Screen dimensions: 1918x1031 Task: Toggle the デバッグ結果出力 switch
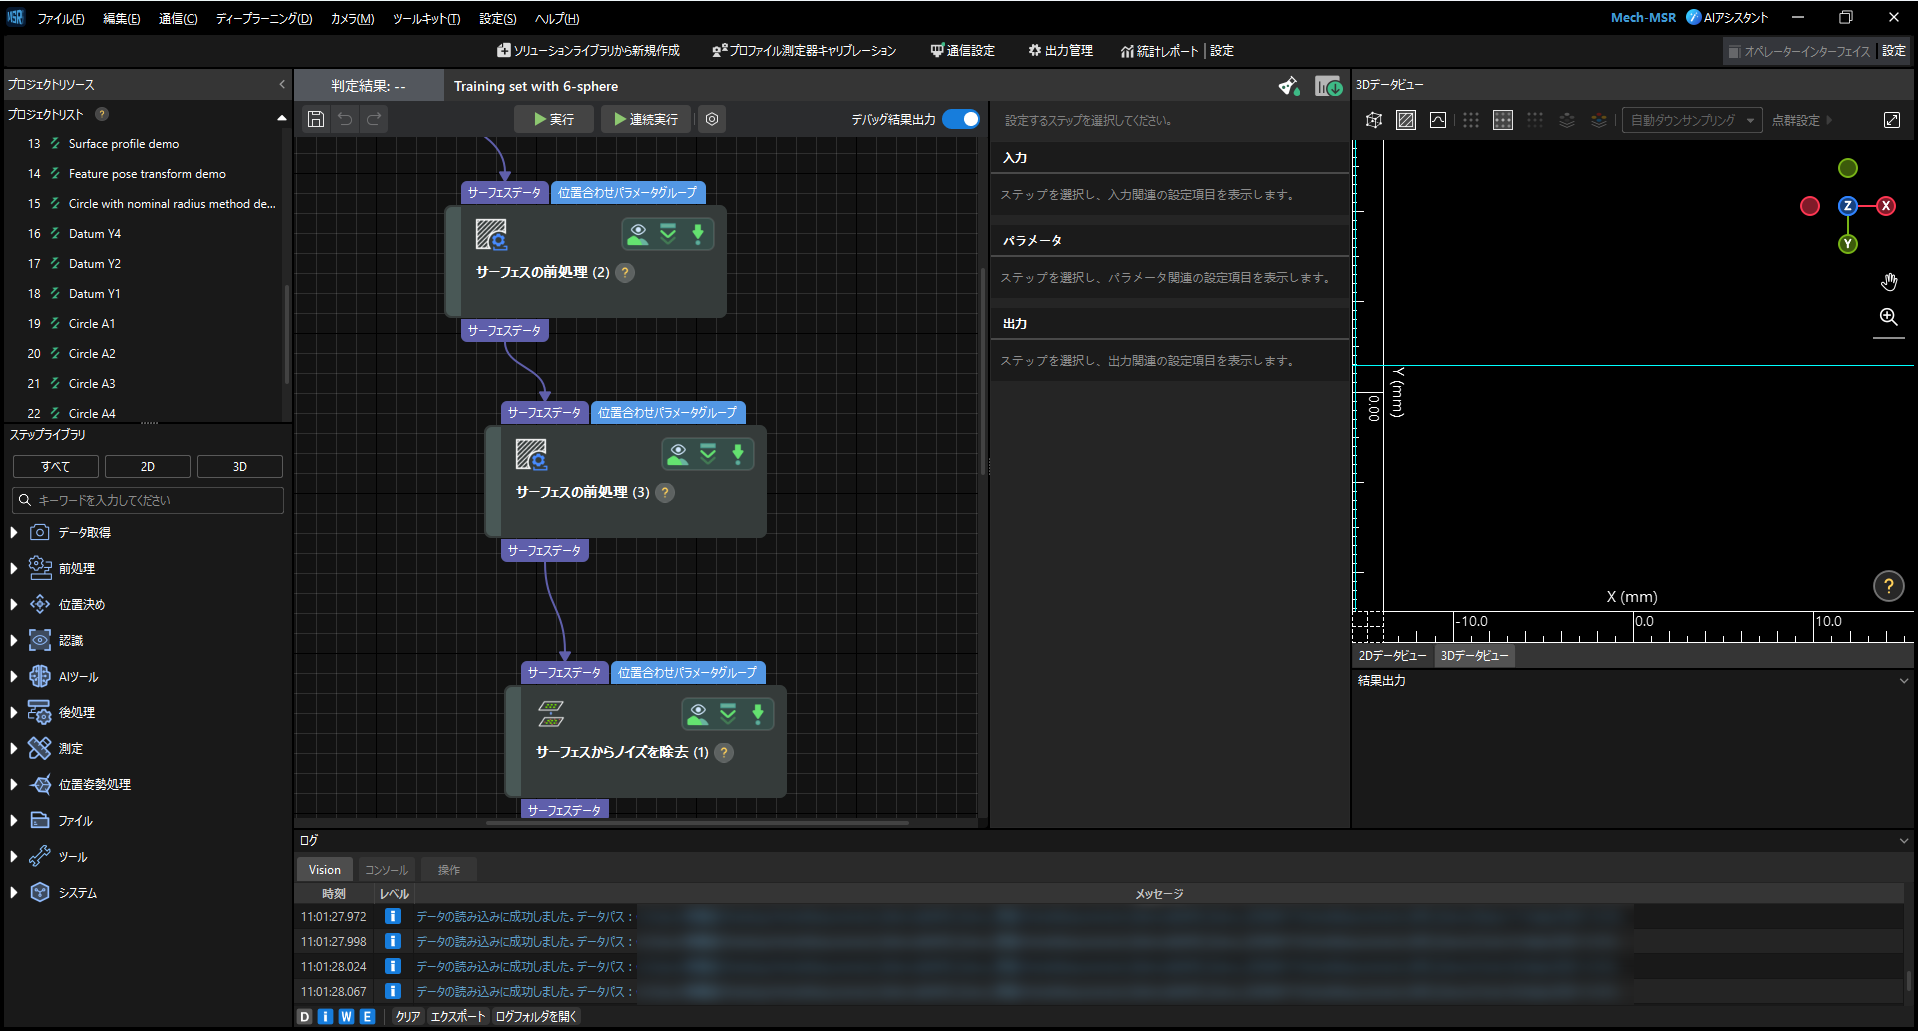961,119
